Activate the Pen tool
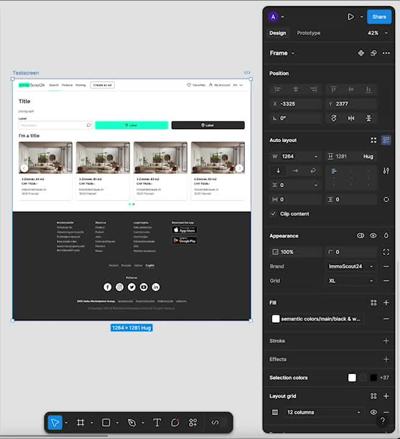400x439 pixels. tap(132, 423)
